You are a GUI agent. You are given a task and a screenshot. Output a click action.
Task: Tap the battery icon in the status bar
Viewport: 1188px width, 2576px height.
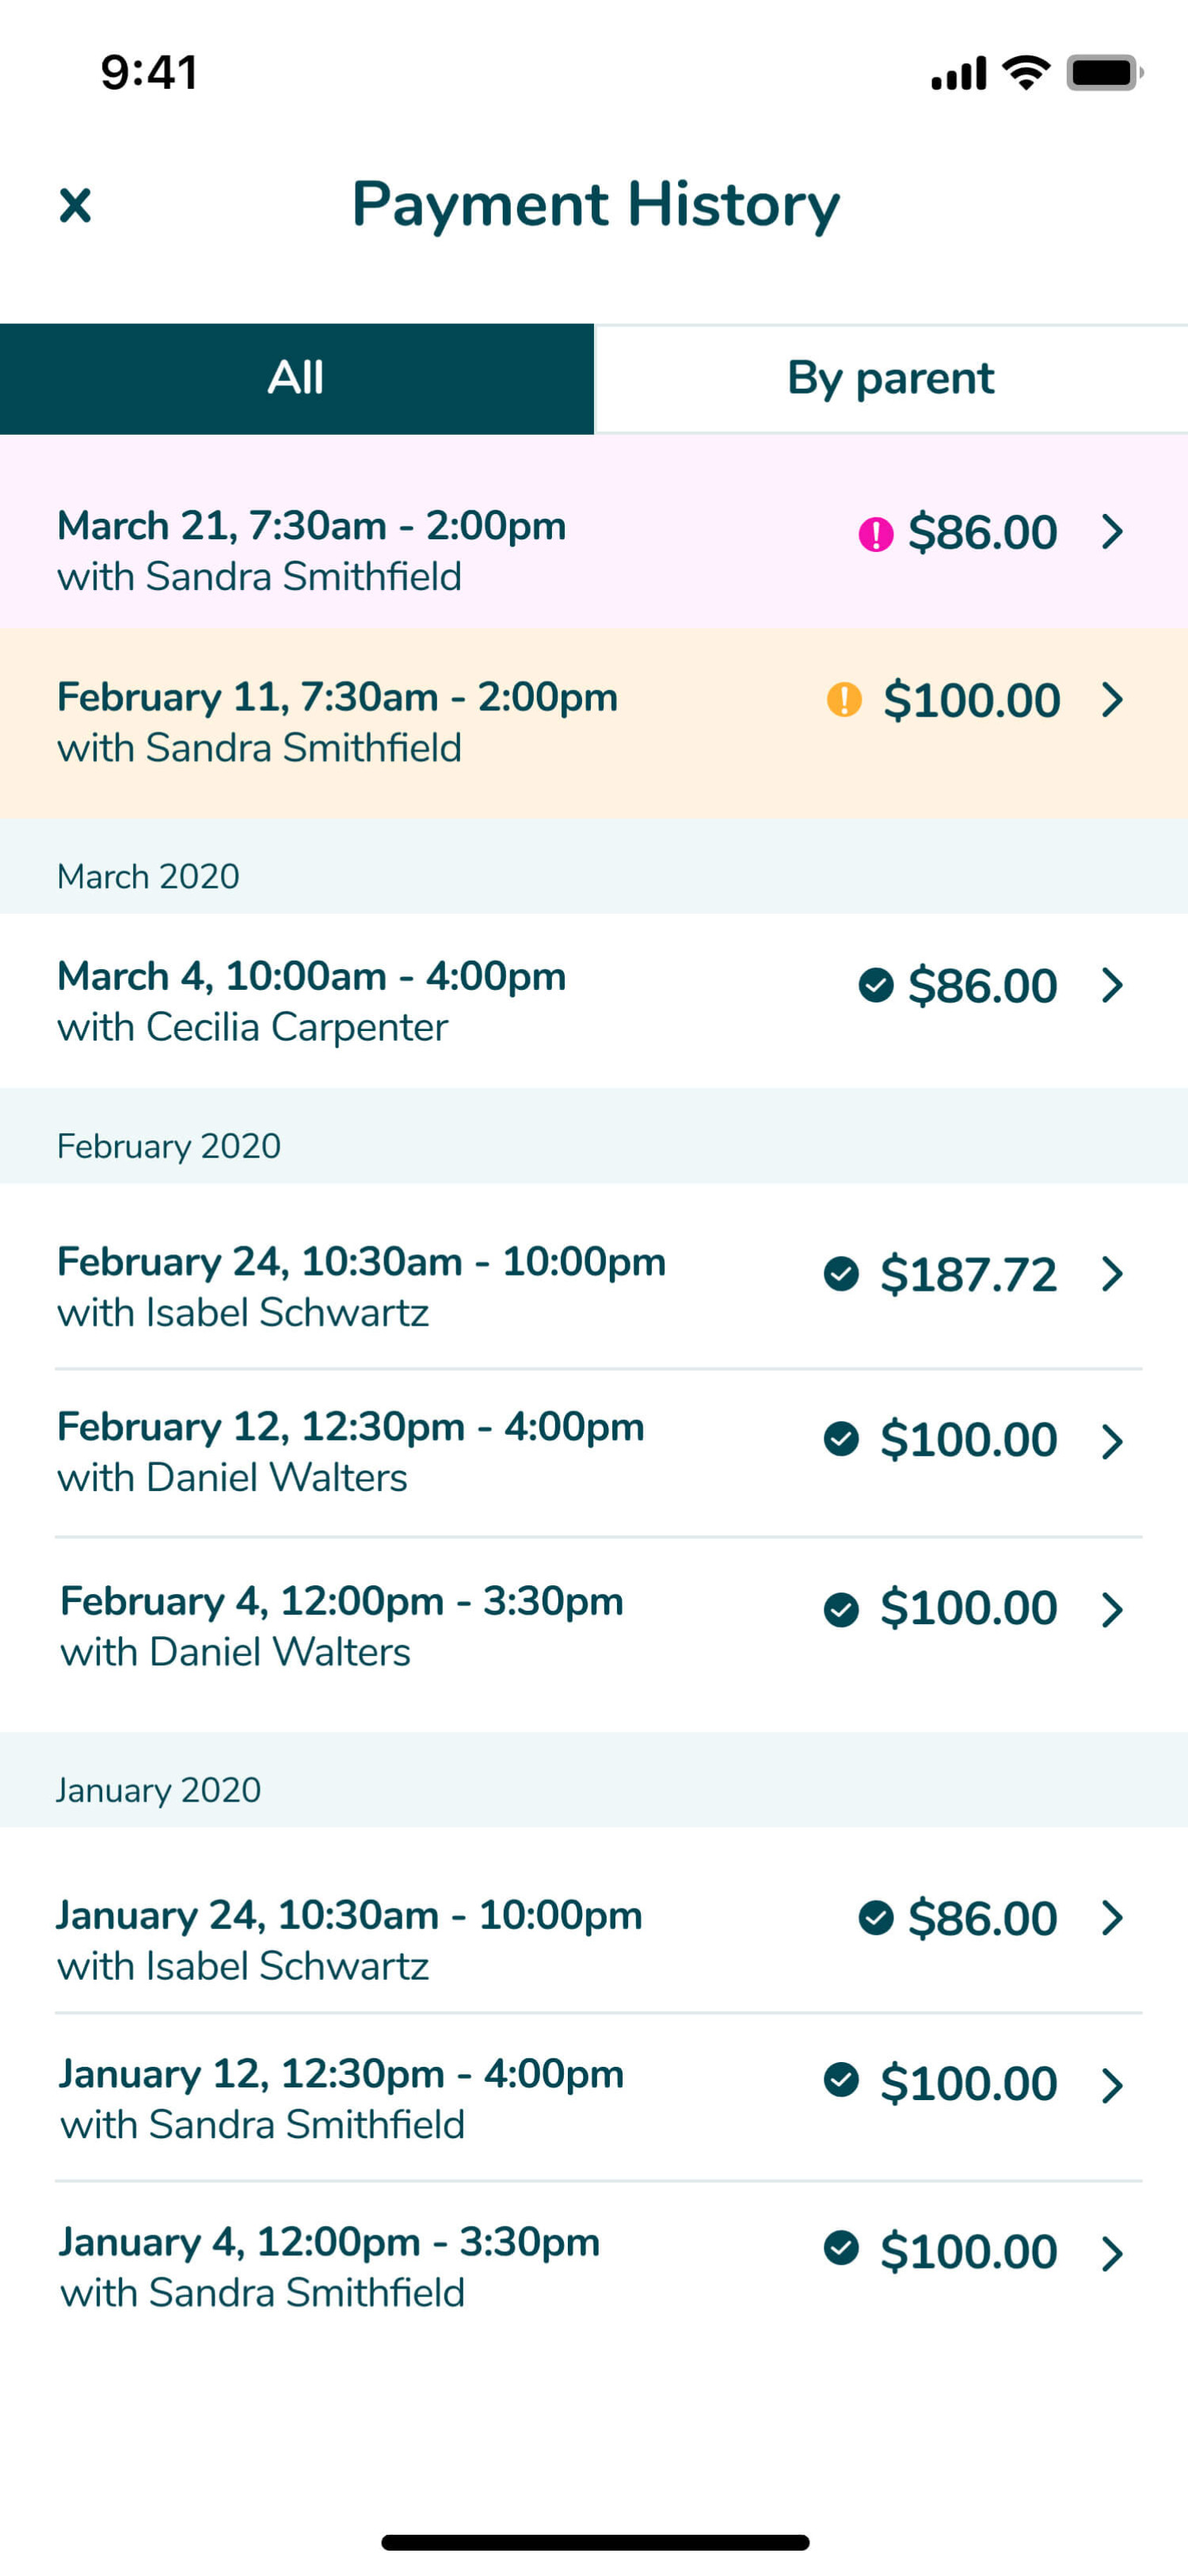[x=1102, y=73]
